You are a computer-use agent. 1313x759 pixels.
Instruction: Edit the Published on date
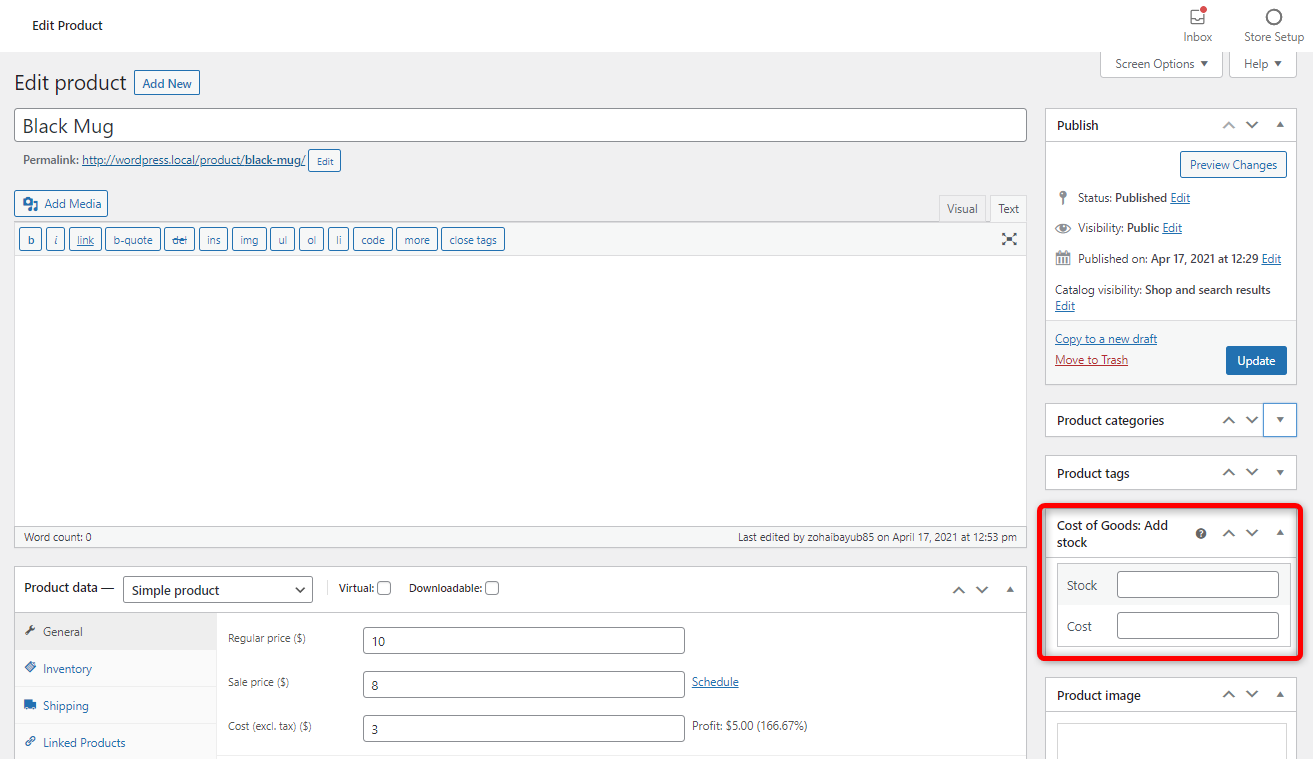pos(1271,259)
